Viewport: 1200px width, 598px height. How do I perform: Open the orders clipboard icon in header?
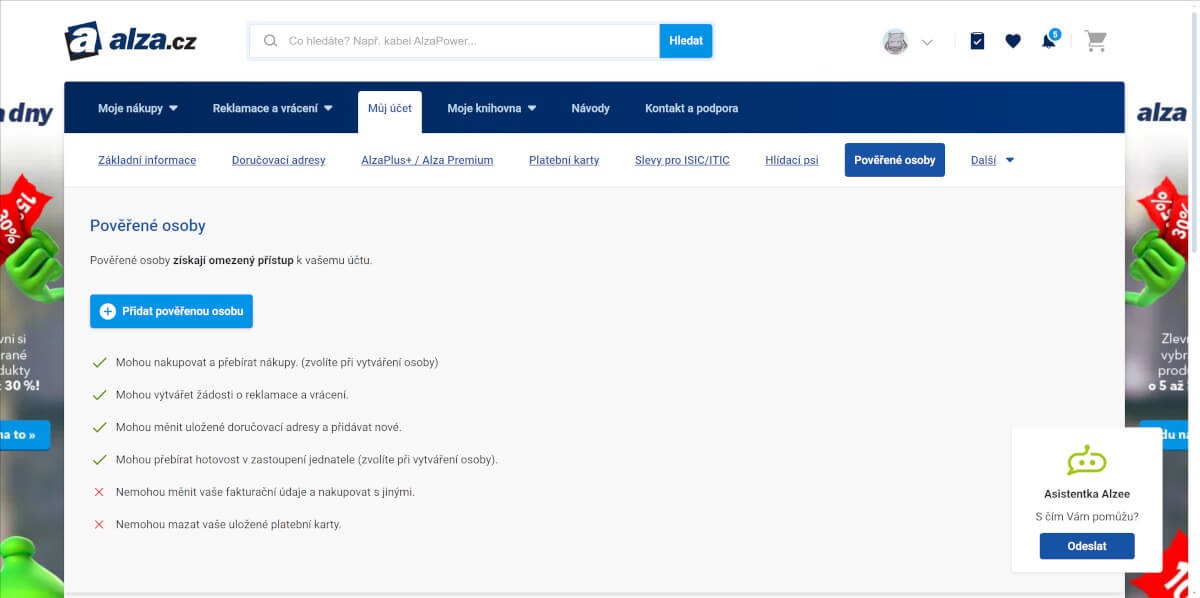(977, 41)
